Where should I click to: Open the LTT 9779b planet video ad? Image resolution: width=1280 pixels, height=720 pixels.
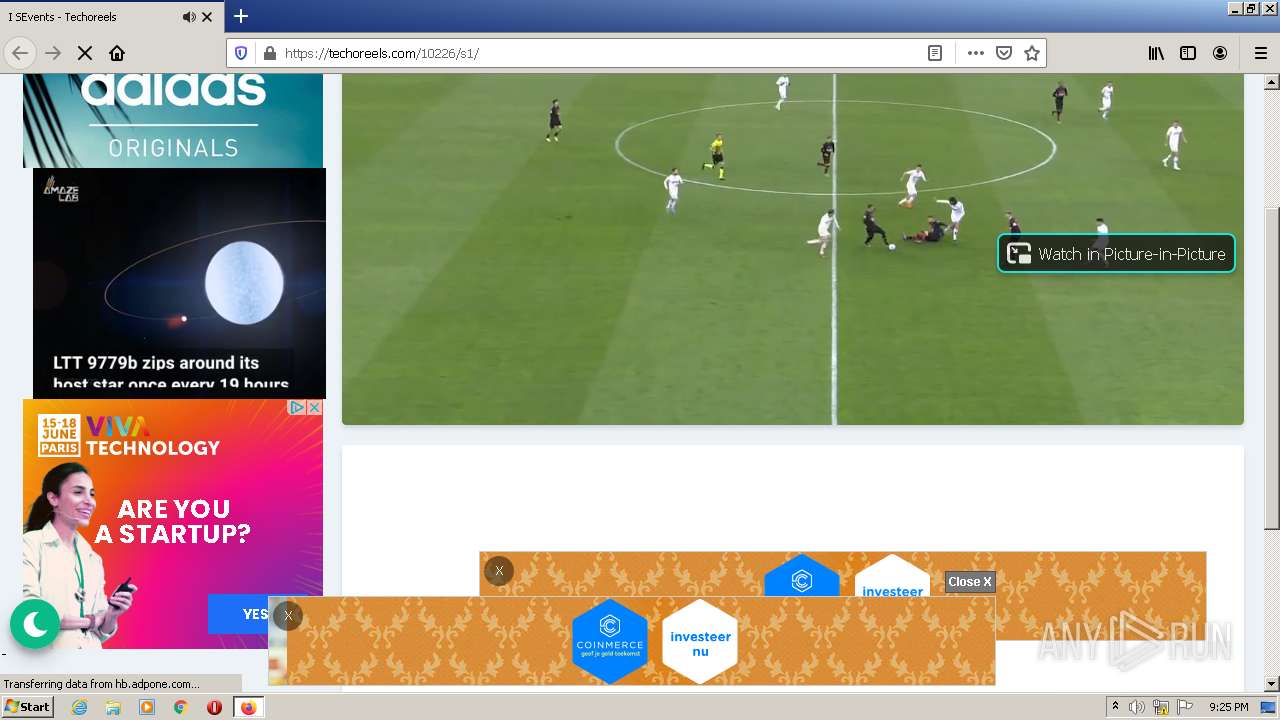179,283
